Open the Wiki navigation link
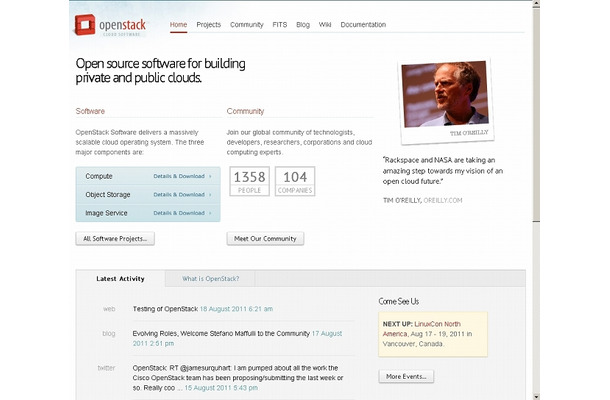610x400 pixels. tap(325, 25)
